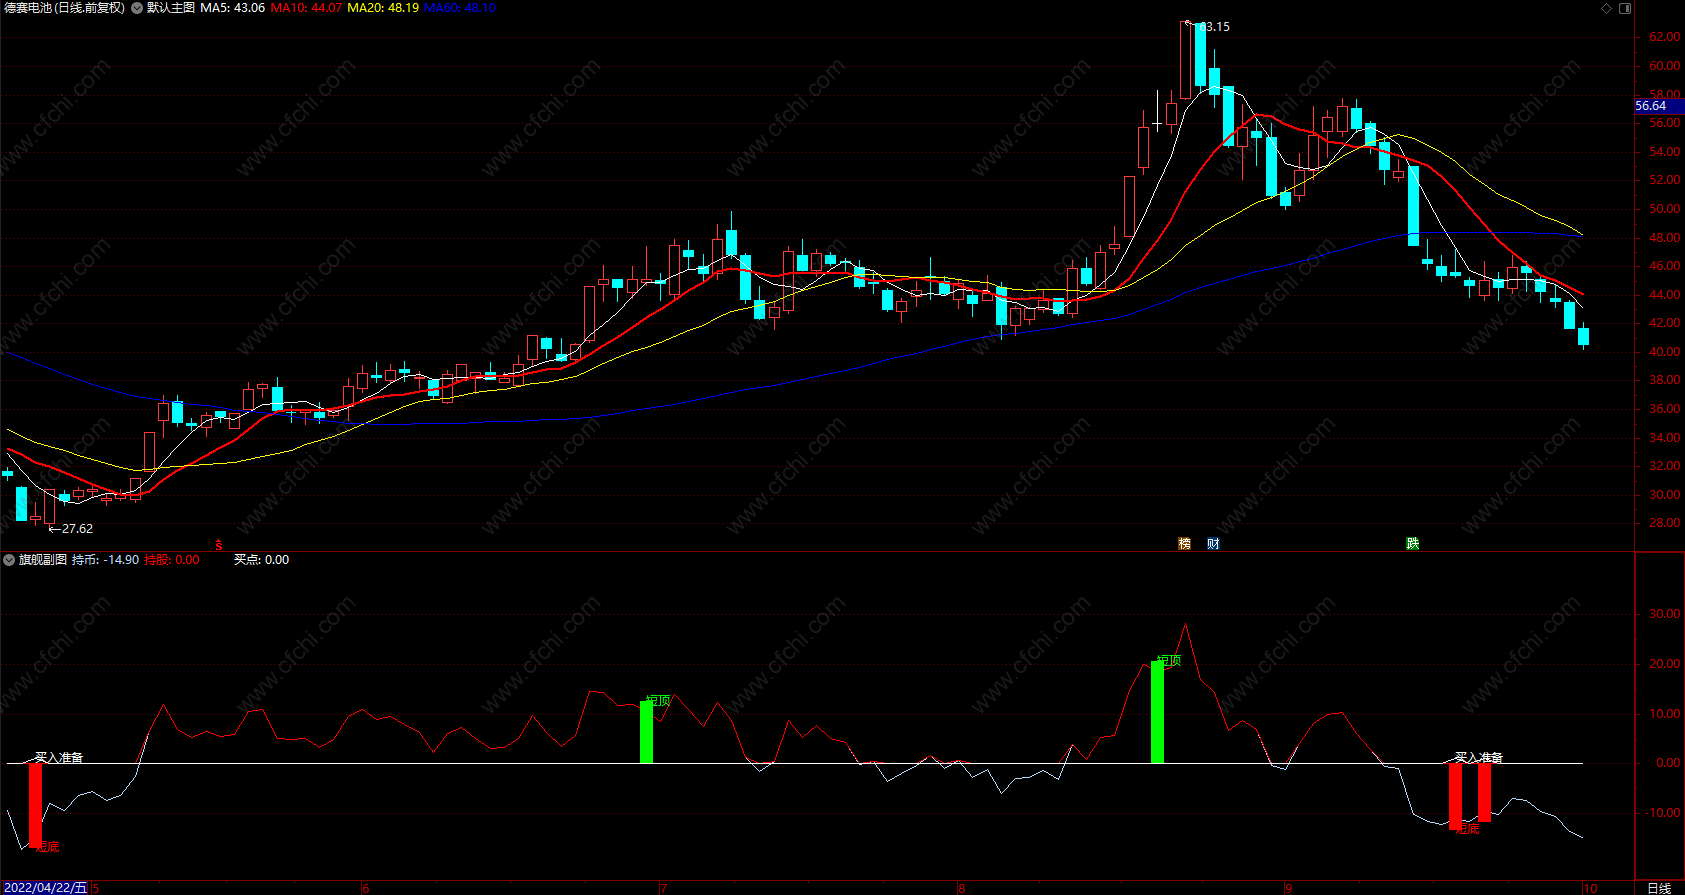This screenshot has height=895, width=1685.
Task: Open the main chart indicator dropdown arrow
Action: pyautogui.click(x=137, y=8)
